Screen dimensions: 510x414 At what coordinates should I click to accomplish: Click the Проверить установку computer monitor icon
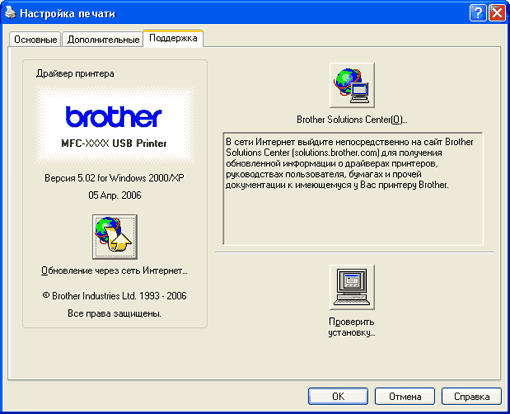click(352, 287)
